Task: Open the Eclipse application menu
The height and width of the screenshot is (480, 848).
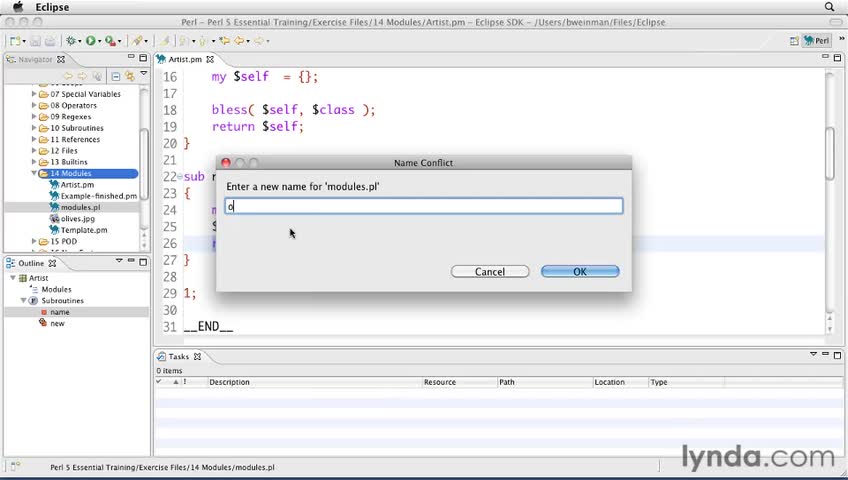Action: click(52, 7)
